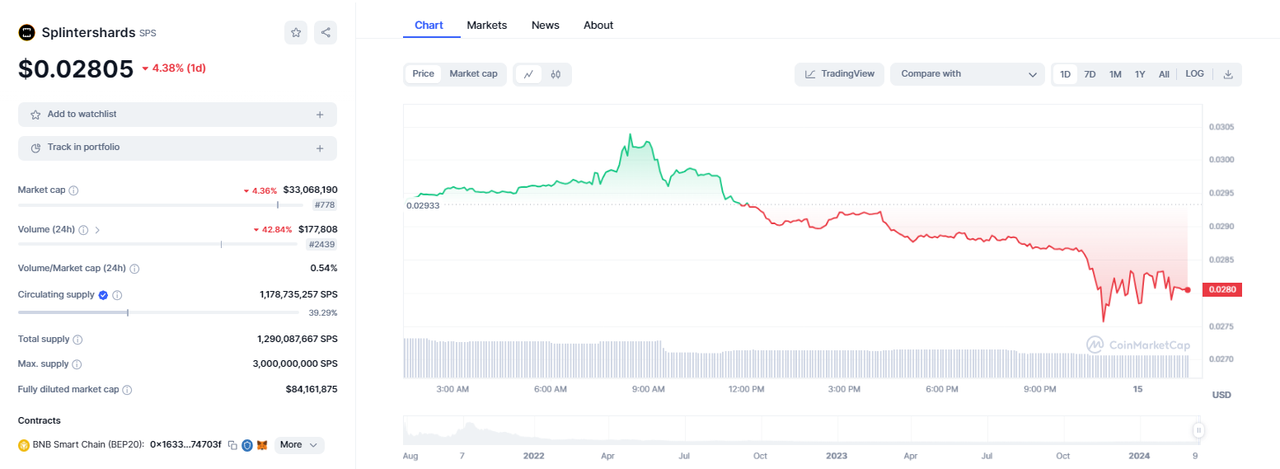Open the About tab
Screen dimensions: 1280x469
tap(598, 25)
